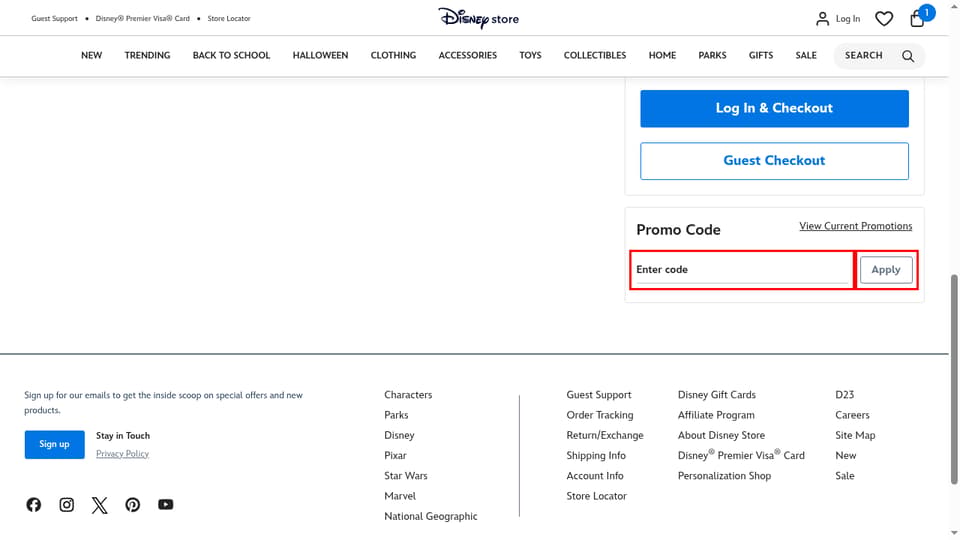Open the COLLECTIBLES menu

tap(595, 55)
